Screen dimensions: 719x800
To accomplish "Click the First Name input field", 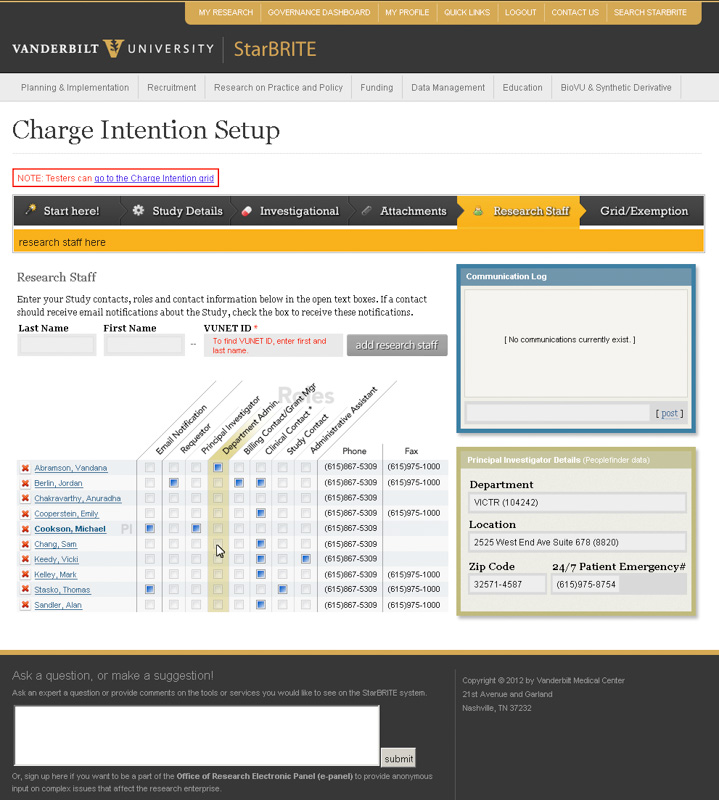I will tap(144, 345).
